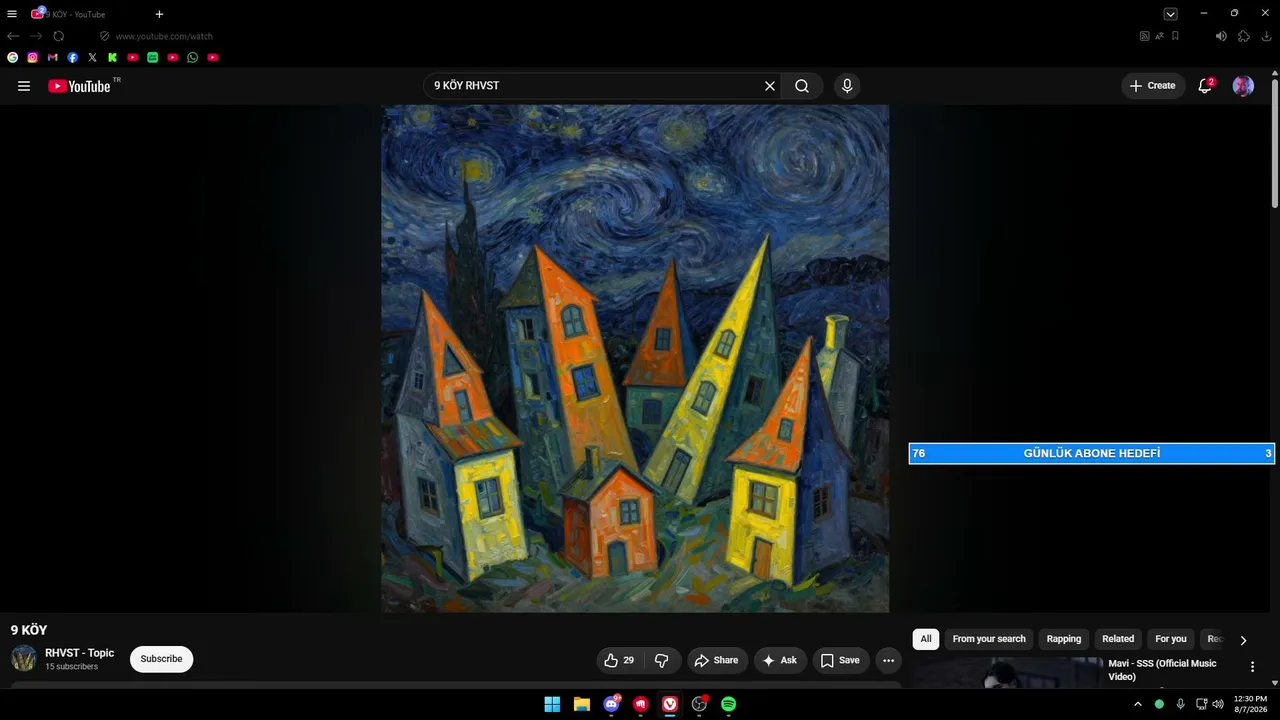Open the Facebook bookmark

pyautogui.click(x=73, y=58)
